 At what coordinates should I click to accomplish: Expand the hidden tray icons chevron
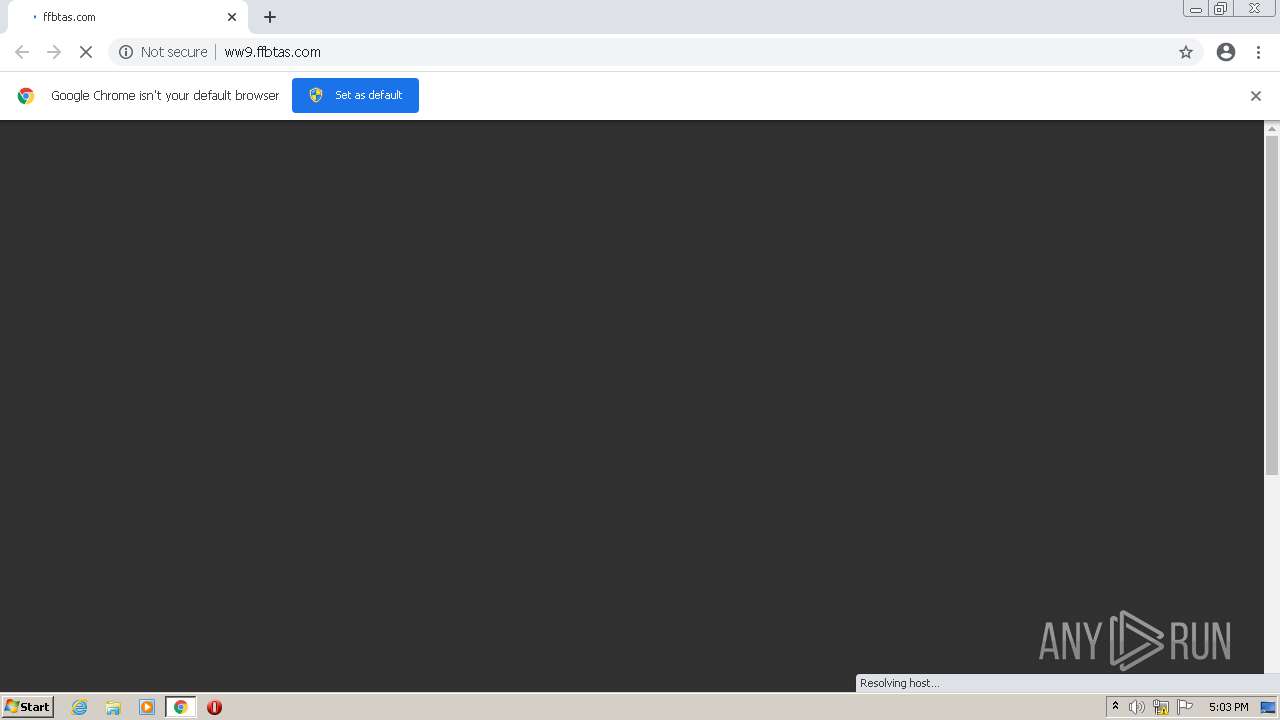point(1115,707)
